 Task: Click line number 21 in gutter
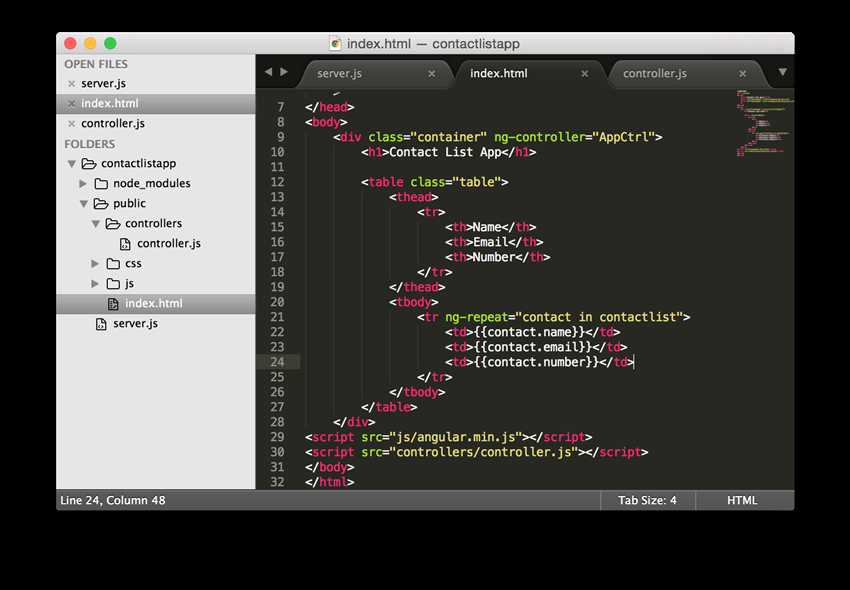[277, 317]
